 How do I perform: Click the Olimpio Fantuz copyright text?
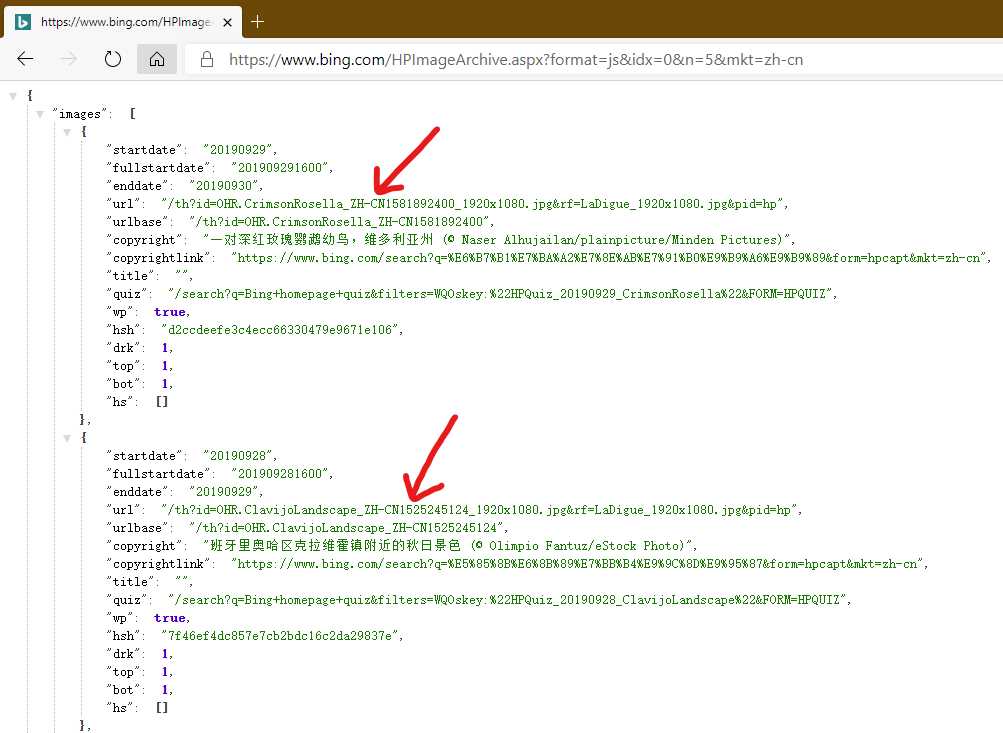[x=450, y=546]
